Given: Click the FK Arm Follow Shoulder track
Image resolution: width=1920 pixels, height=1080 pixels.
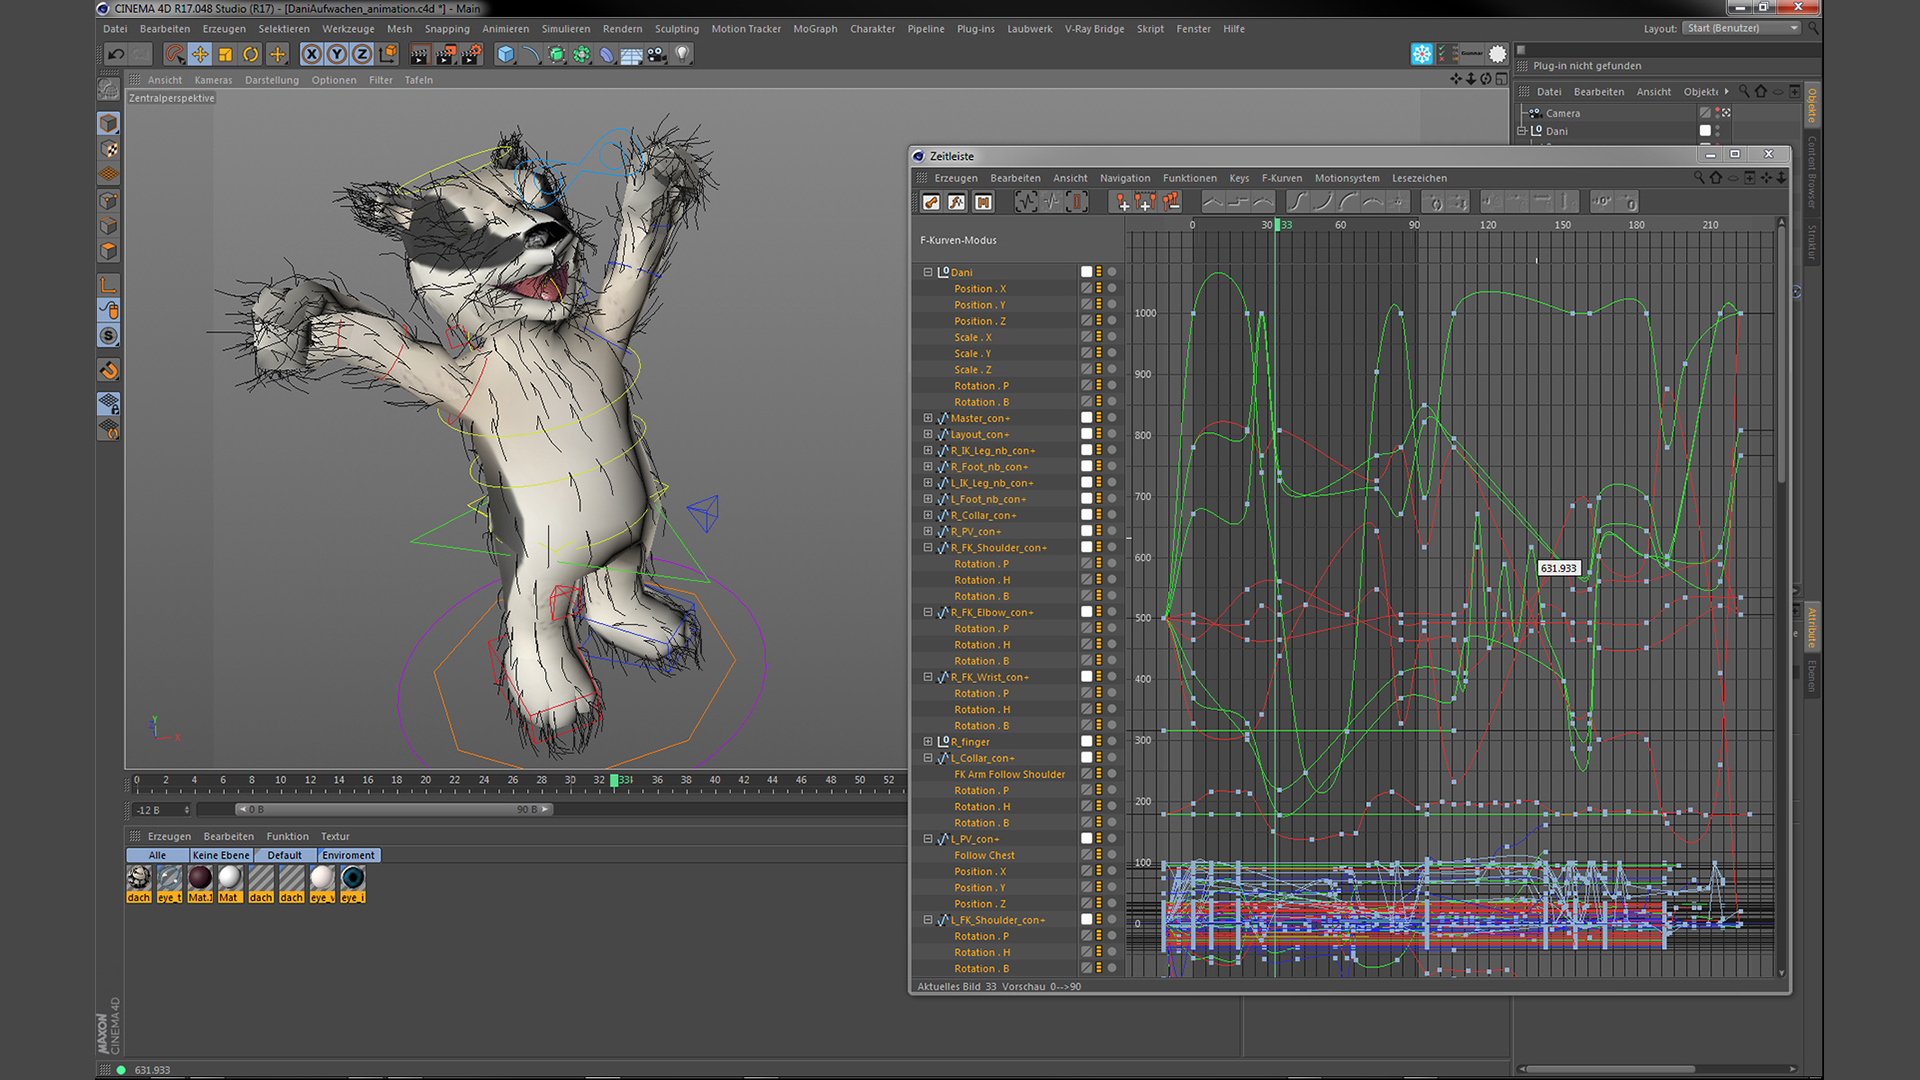Looking at the screenshot, I should 1010,773.
